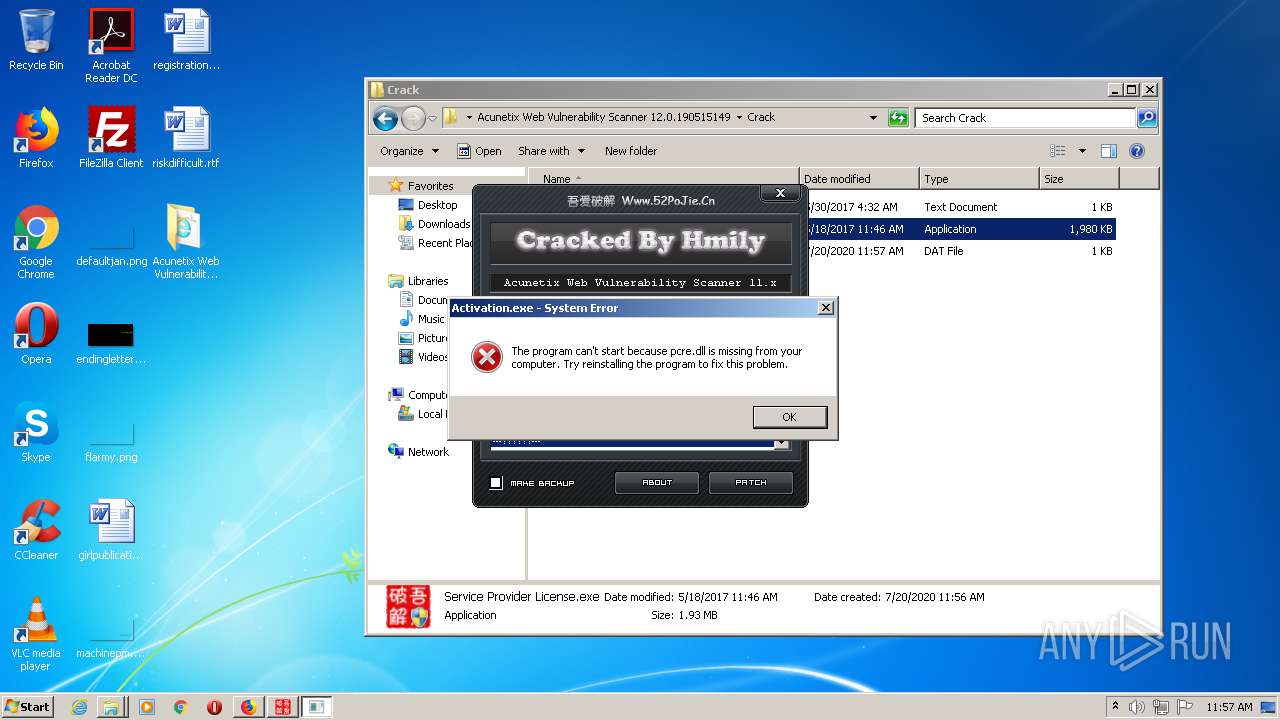Click the search magnifier icon
Viewport: 1280px width, 720px height.
point(1147,117)
